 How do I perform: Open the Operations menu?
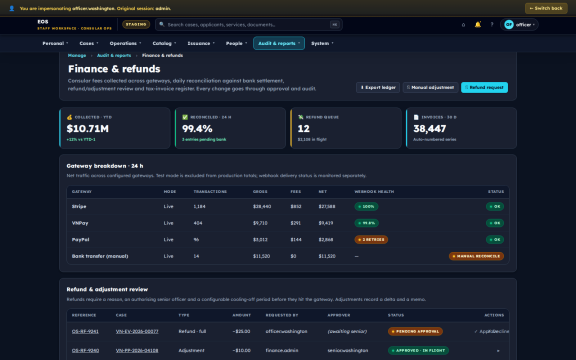click(x=125, y=43)
